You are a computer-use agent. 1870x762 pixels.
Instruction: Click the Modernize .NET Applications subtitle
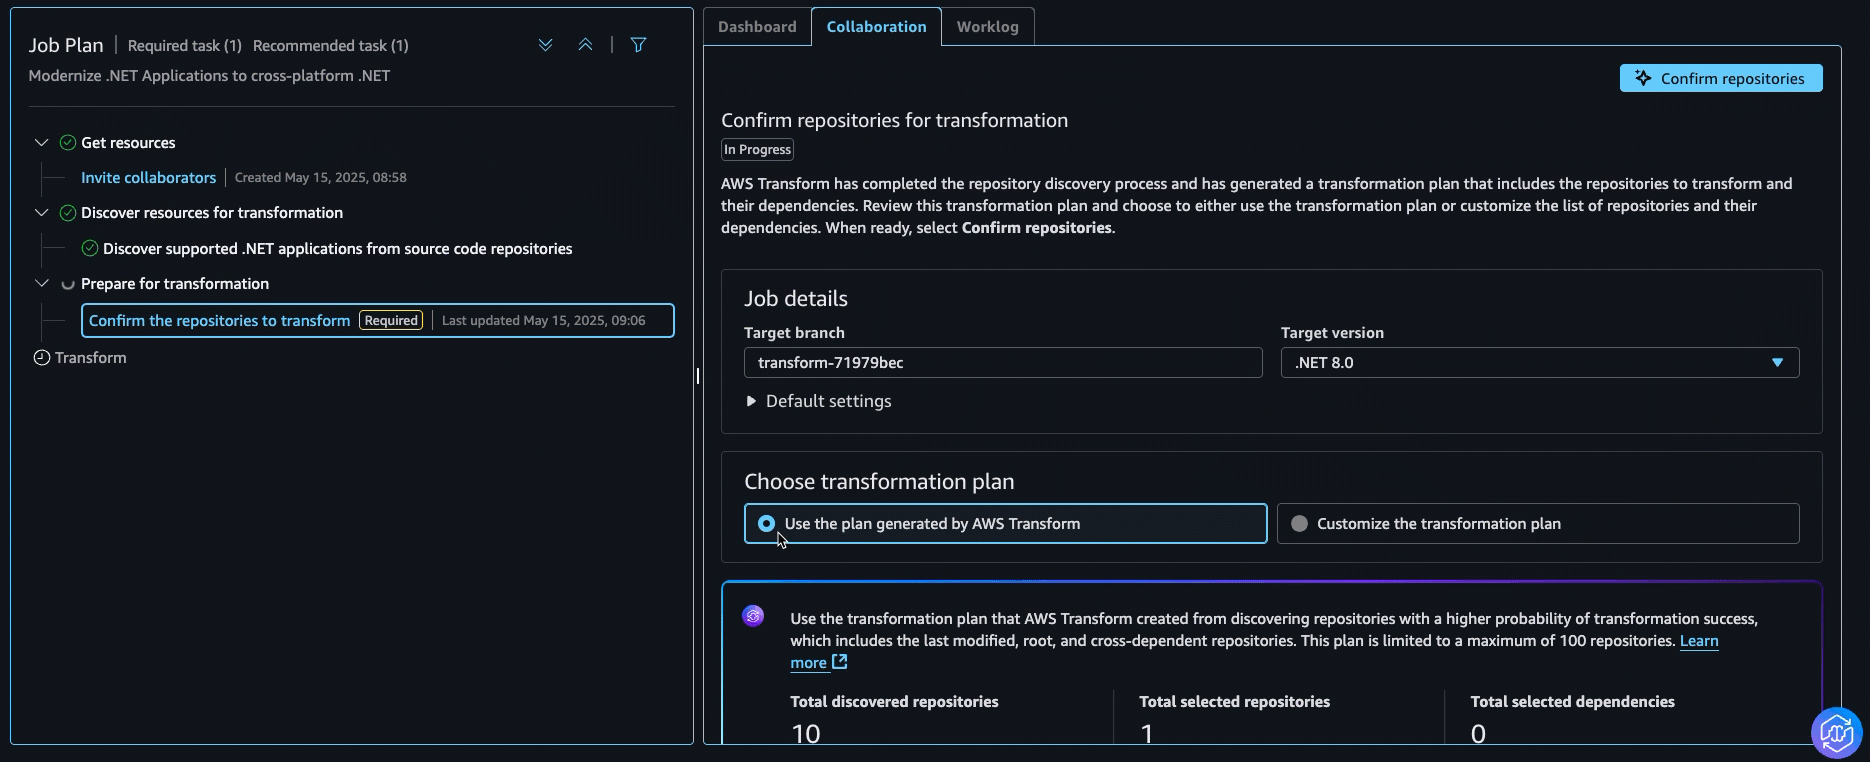[210, 76]
